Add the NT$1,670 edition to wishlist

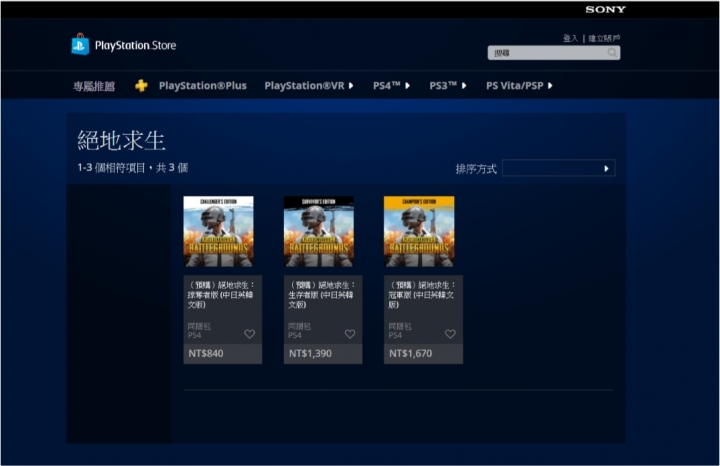(x=450, y=334)
